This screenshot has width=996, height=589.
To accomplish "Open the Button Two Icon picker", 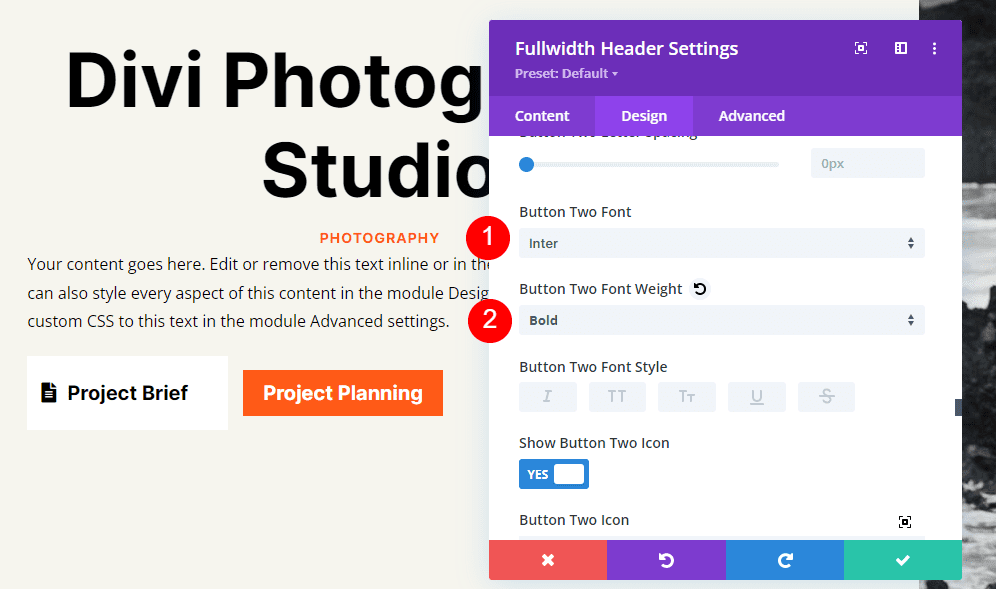I will tap(905, 521).
